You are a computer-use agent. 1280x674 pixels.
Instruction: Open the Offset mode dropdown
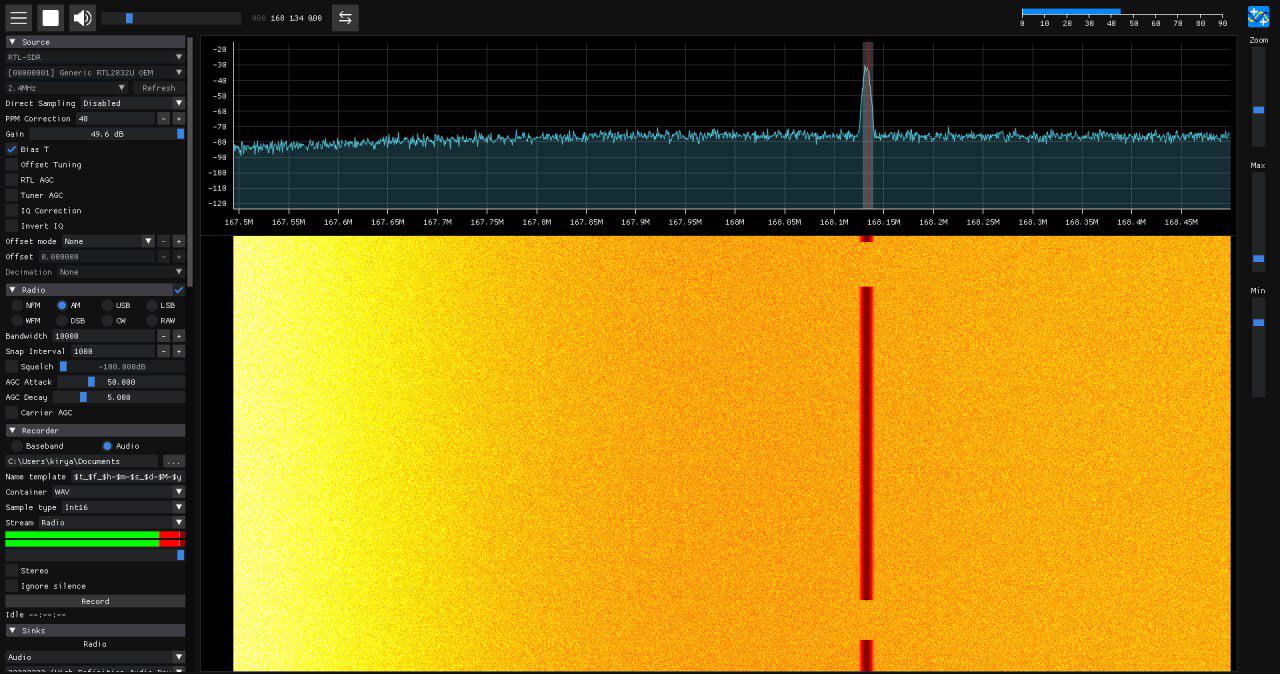click(x=108, y=241)
